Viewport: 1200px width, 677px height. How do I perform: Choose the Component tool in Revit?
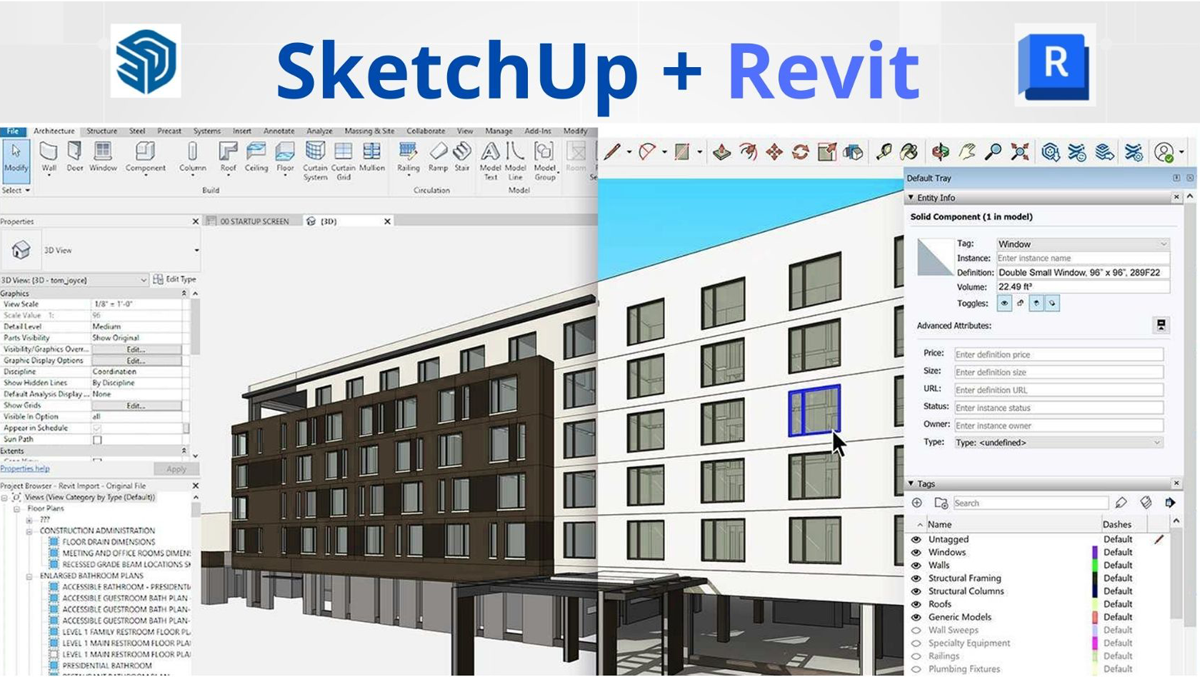click(x=146, y=156)
